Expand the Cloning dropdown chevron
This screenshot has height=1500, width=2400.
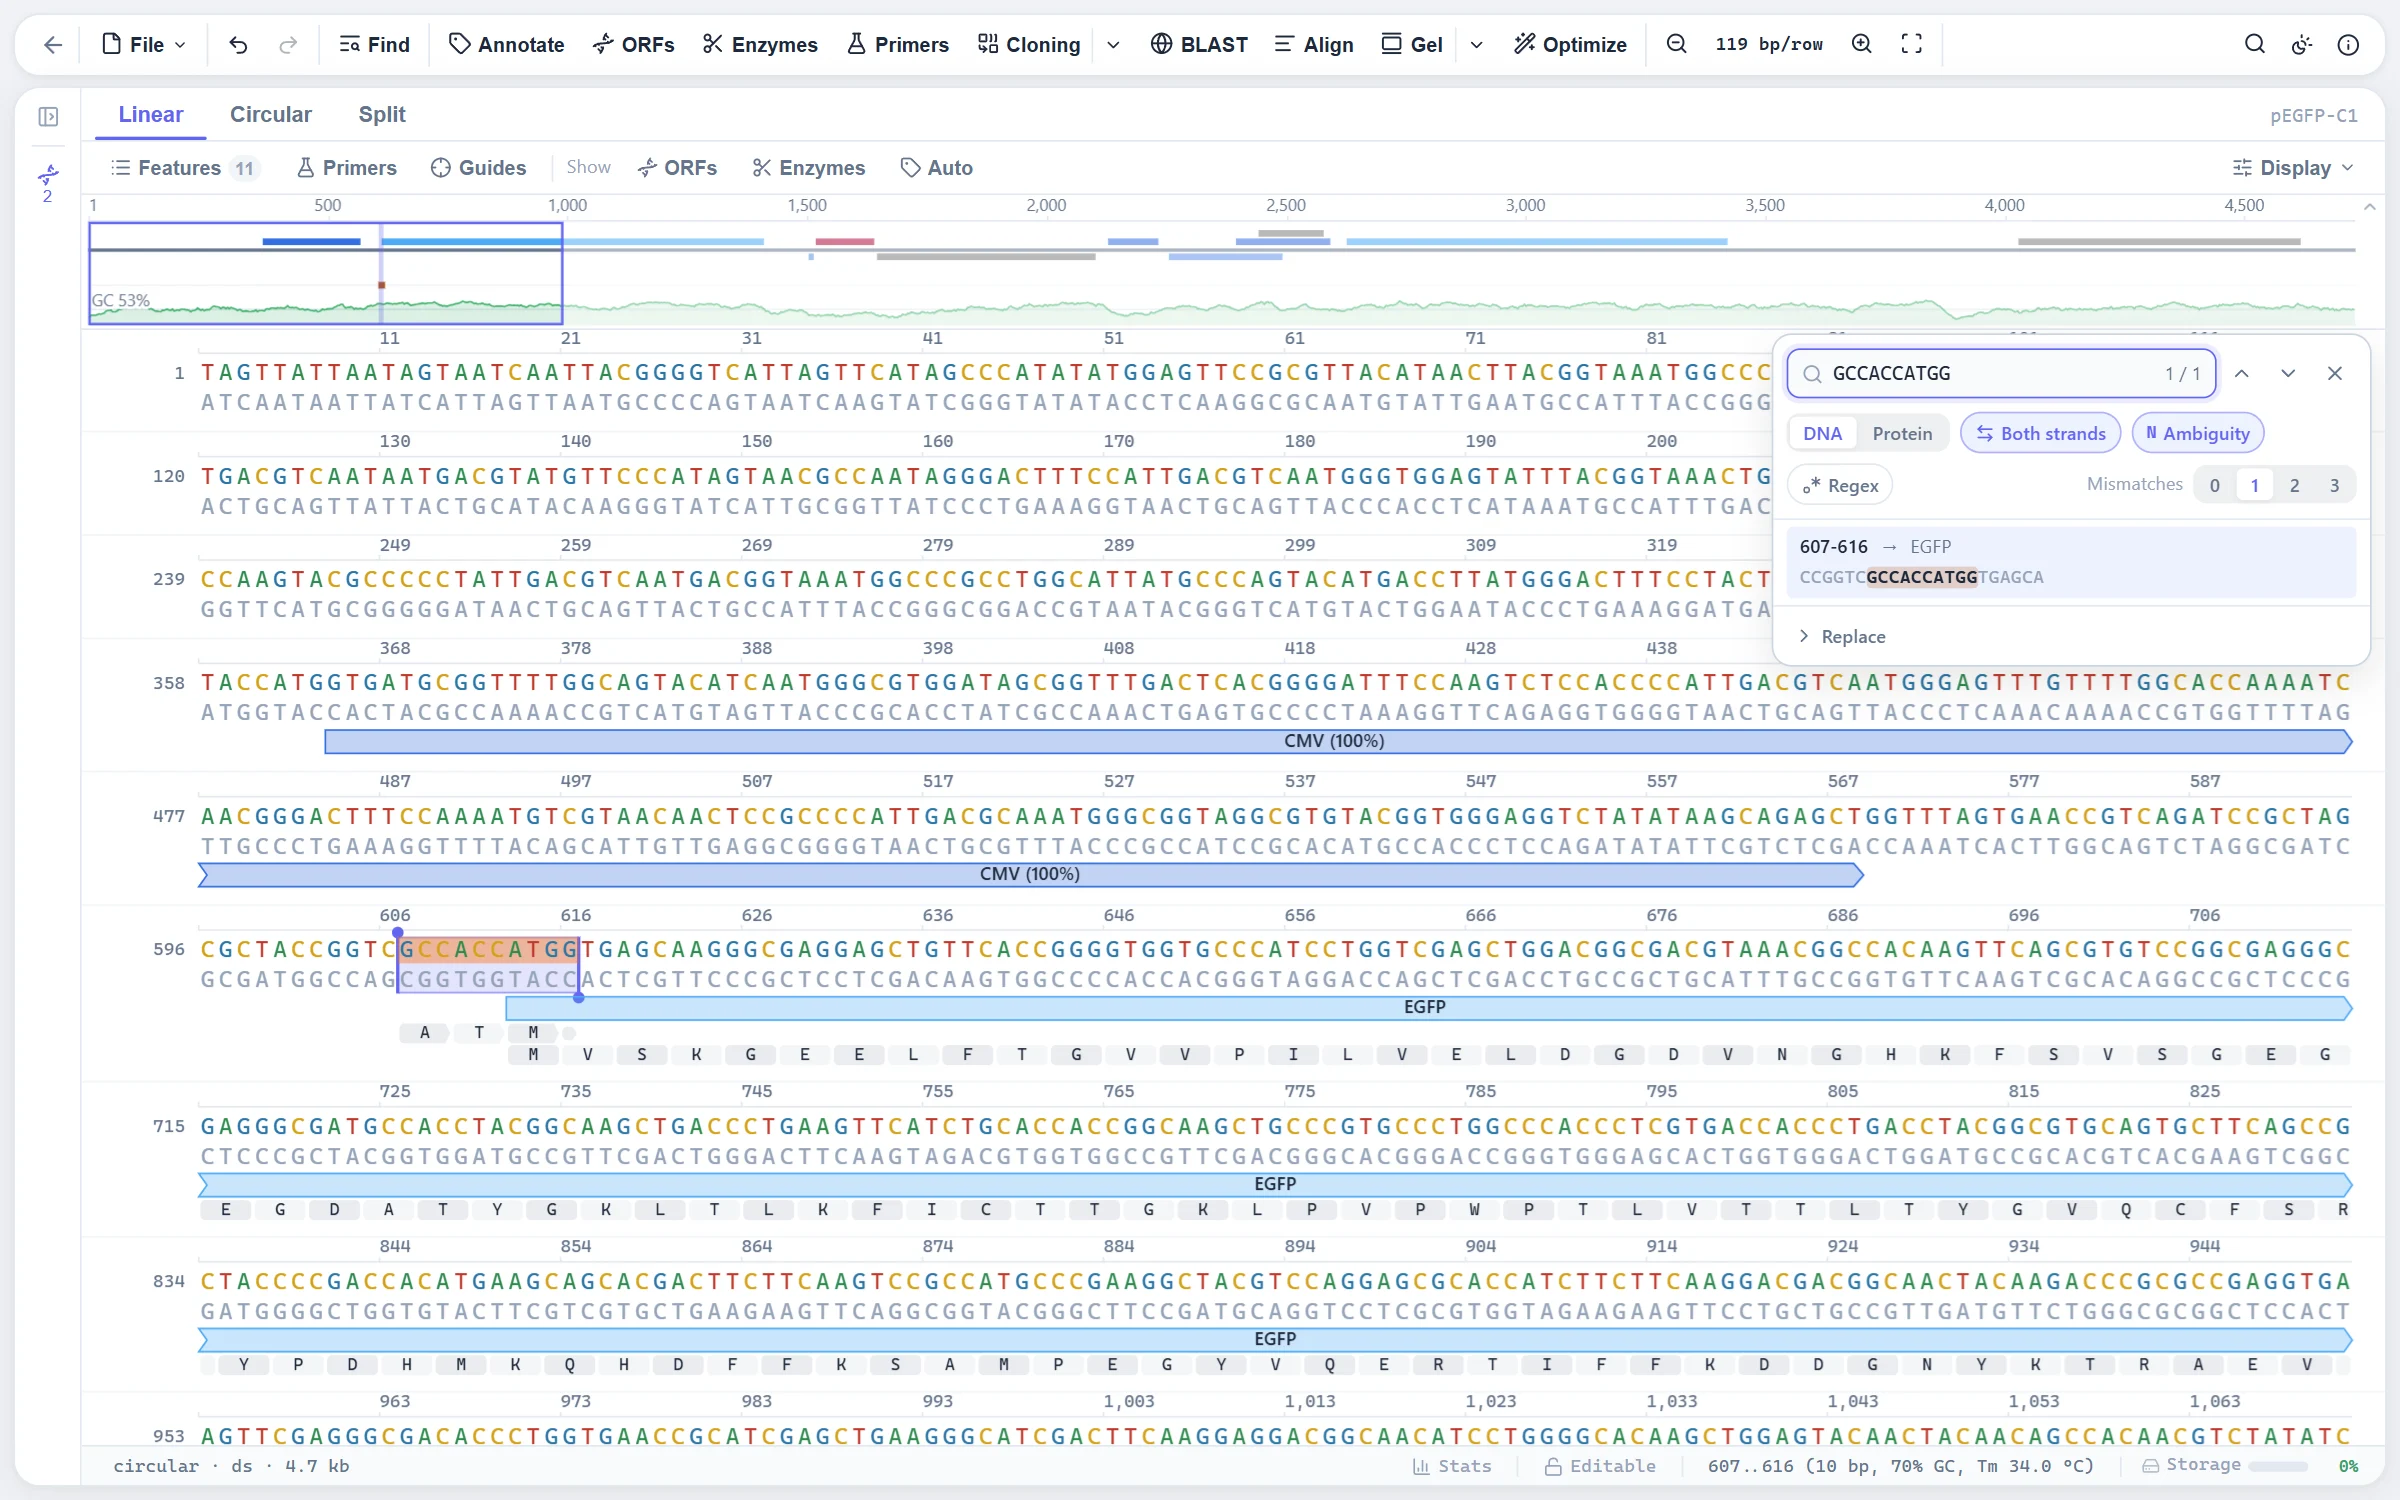(1113, 45)
